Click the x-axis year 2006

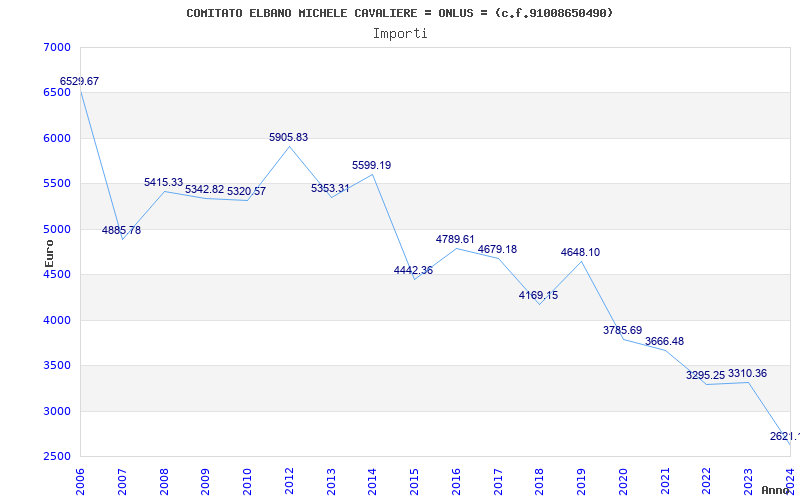coord(80,481)
